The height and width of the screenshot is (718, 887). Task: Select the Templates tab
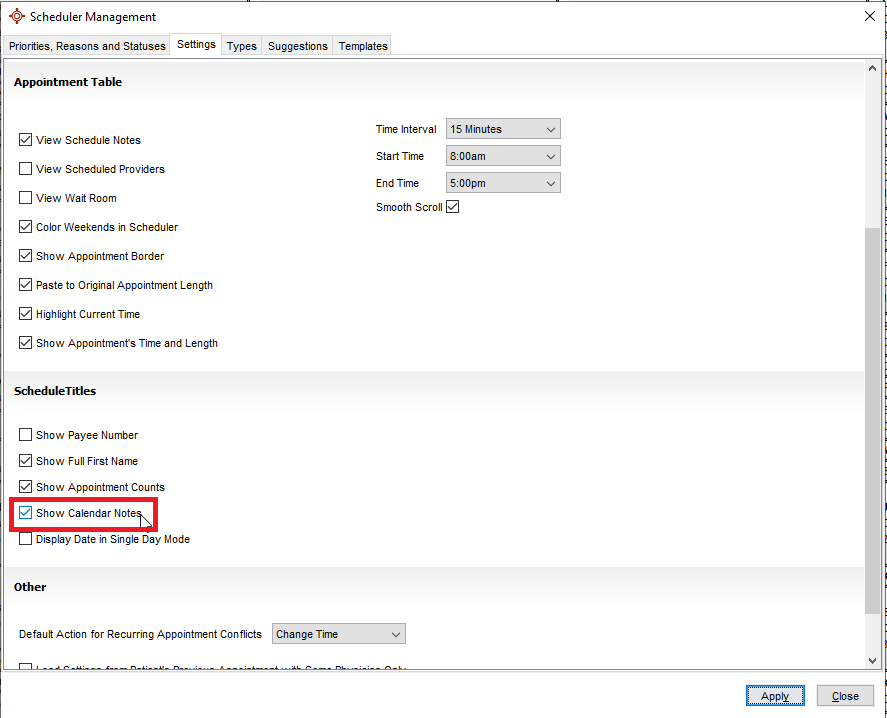[363, 46]
